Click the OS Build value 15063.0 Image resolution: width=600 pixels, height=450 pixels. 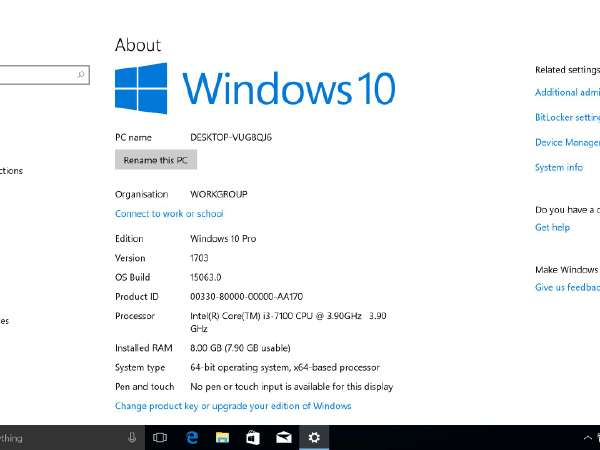(205, 277)
